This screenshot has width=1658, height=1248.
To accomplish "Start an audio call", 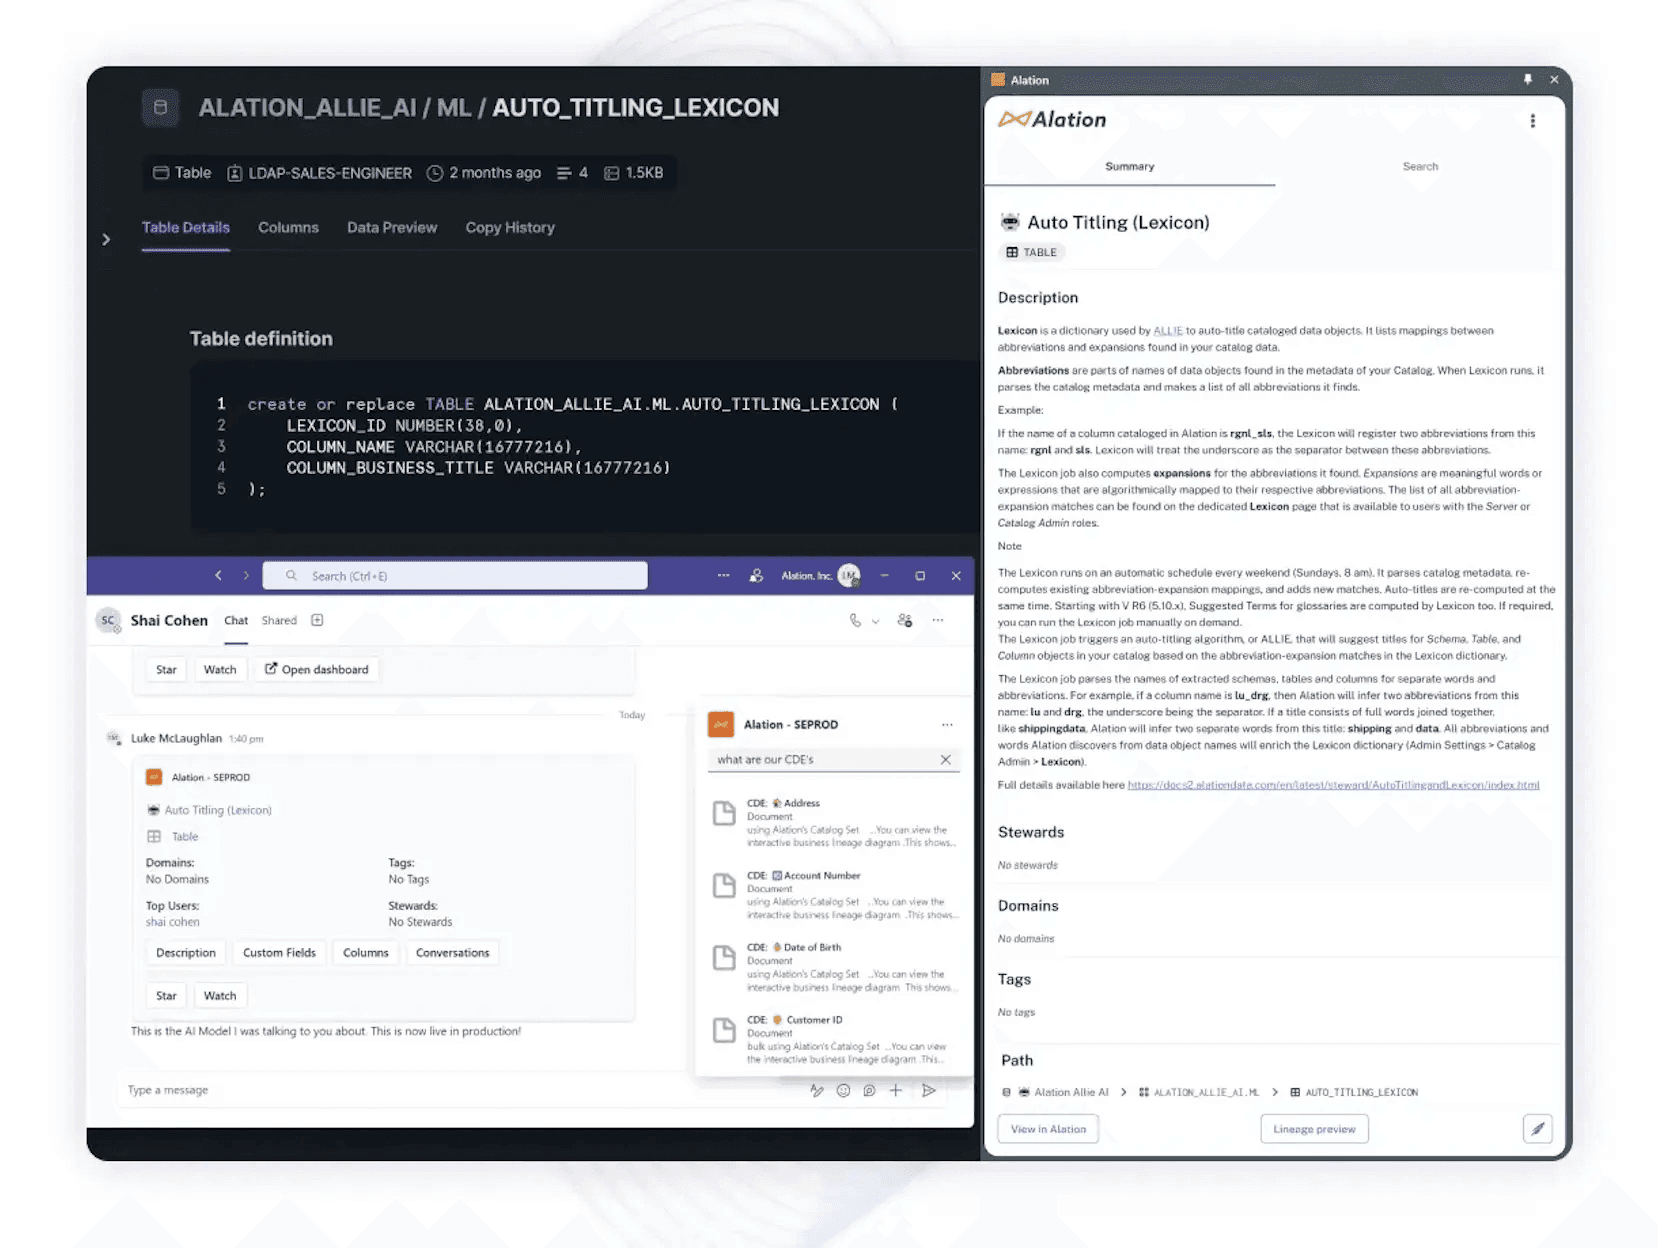I will pyautogui.click(x=855, y=621).
